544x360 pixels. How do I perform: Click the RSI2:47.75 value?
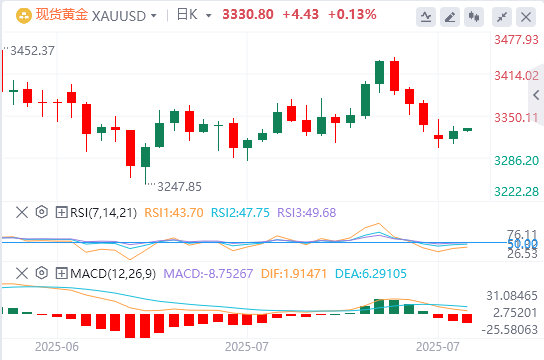coord(240,213)
